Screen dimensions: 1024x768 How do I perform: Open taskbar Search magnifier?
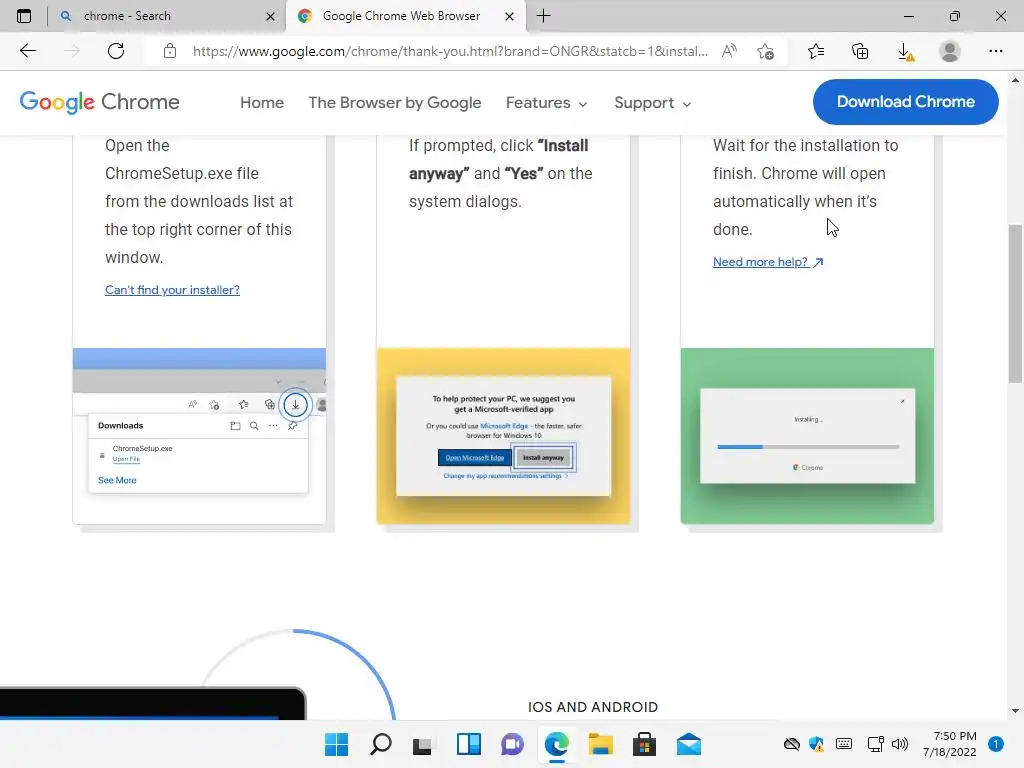[381, 744]
